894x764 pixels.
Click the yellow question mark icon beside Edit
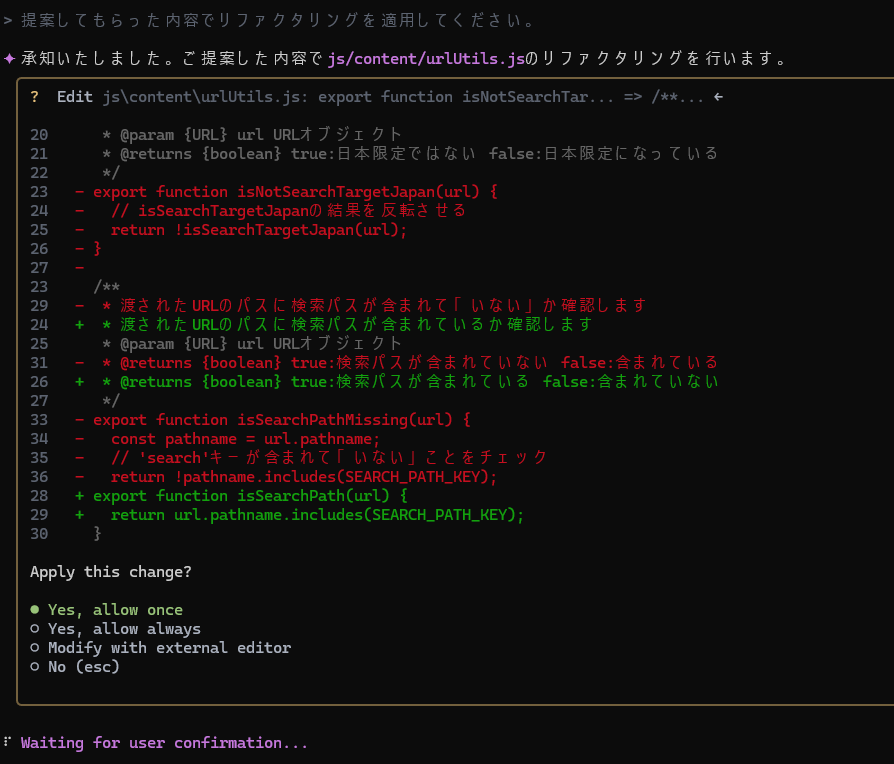35,96
